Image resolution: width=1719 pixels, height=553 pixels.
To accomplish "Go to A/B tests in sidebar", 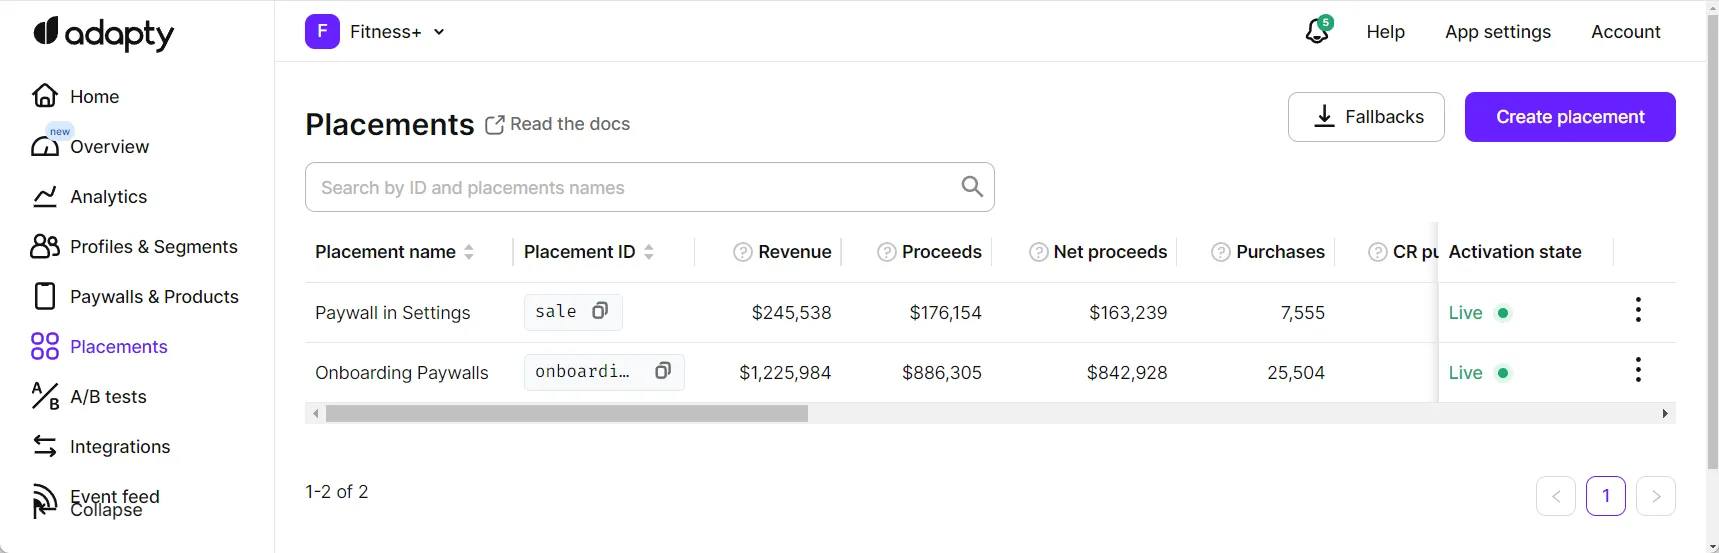I will click(108, 397).
